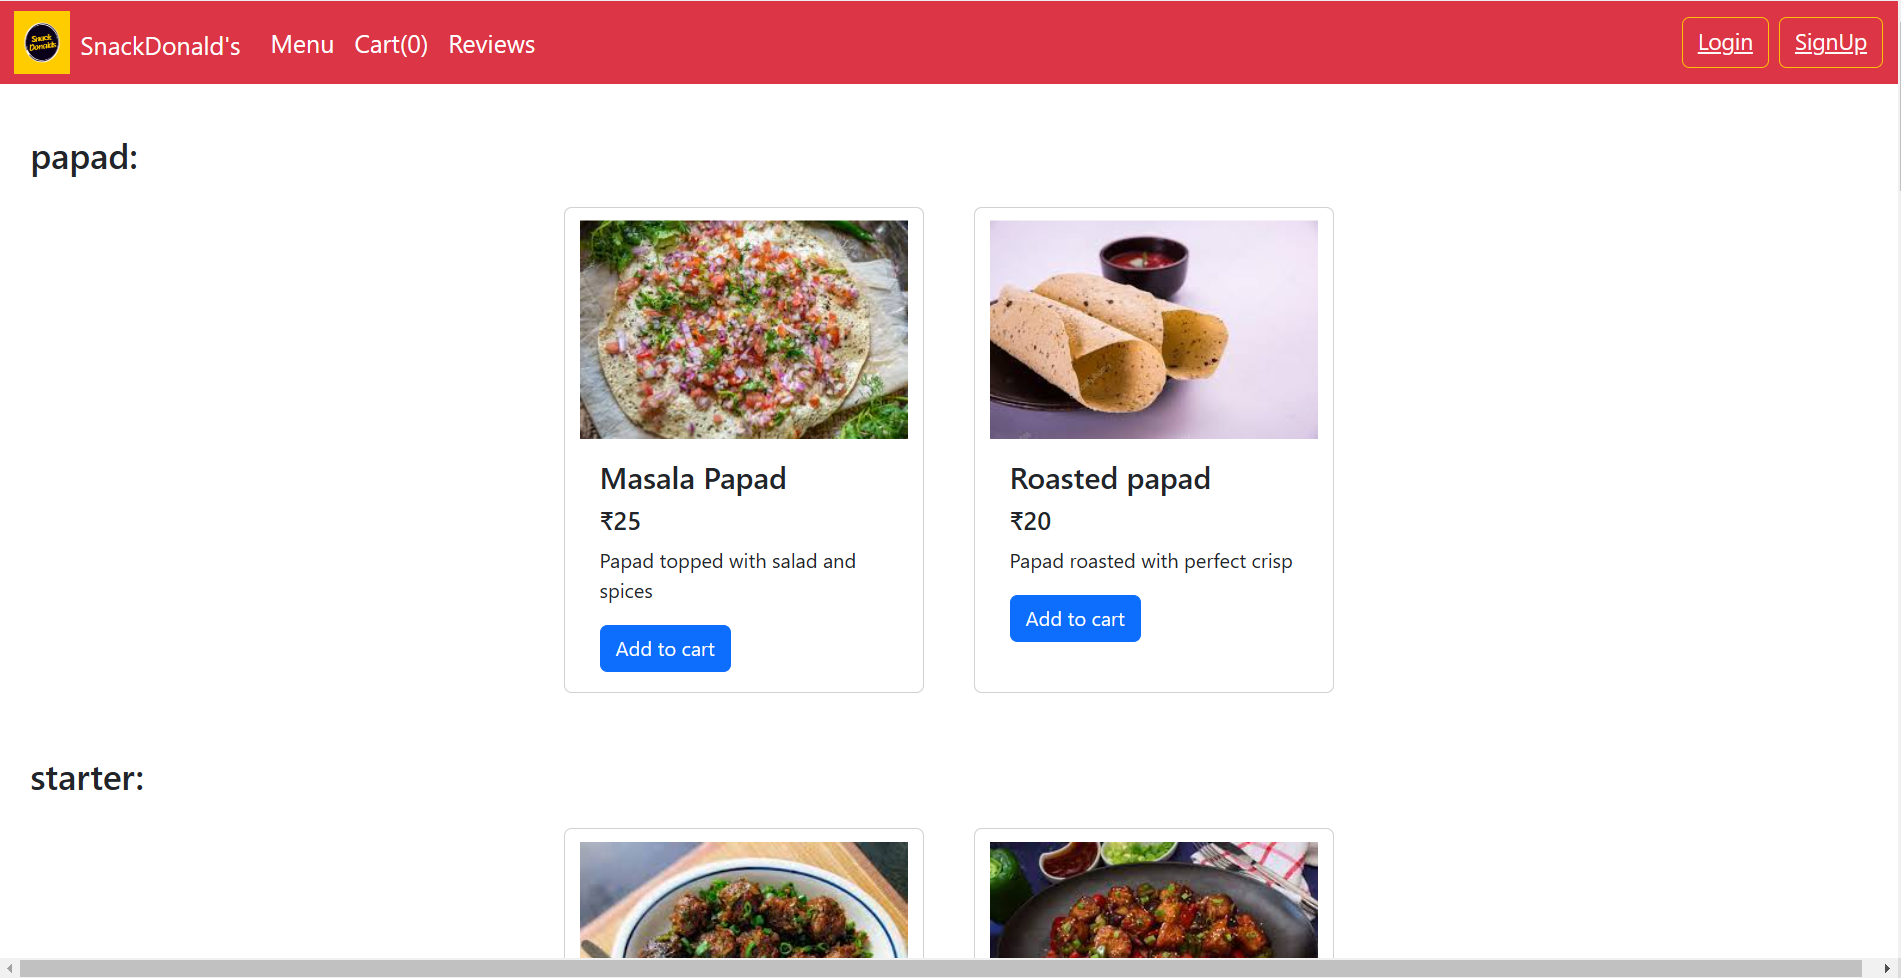Click the scrollbar left arrow
Screen dimensions: 1901x978
coord(9,968)
